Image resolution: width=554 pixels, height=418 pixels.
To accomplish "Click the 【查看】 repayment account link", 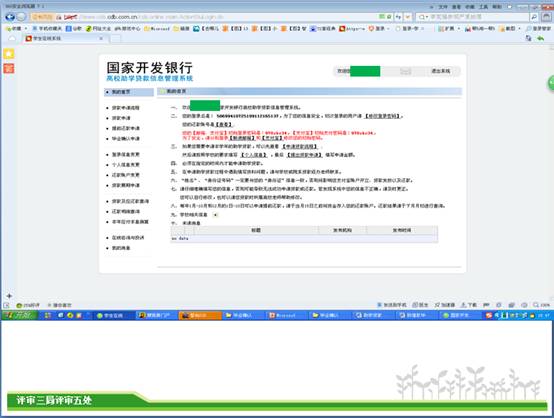I will point(224,124).
